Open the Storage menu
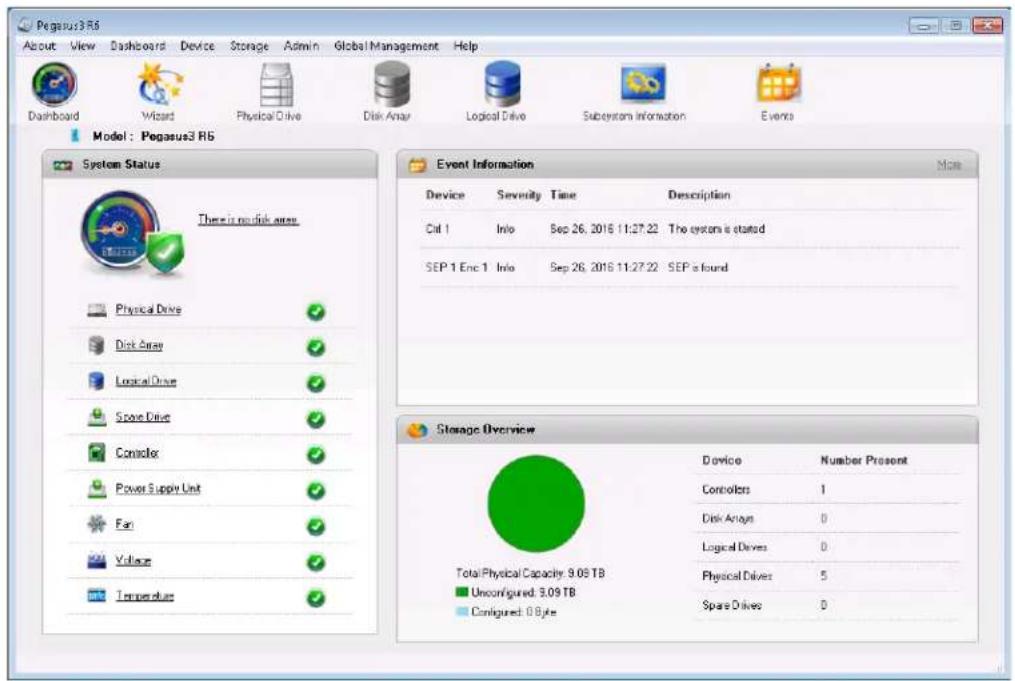 pos(249,46)
